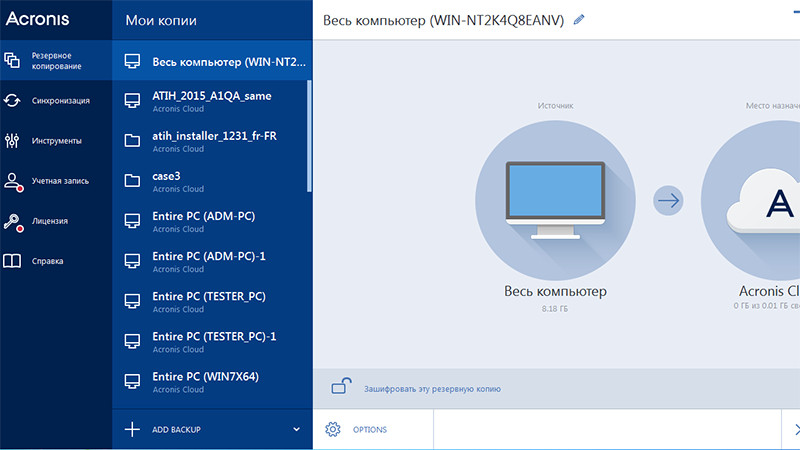This screenshot has height=450, width=800.
Task: Click the Options gear icon
Action: pyautogui.click(x=333, y=429)
